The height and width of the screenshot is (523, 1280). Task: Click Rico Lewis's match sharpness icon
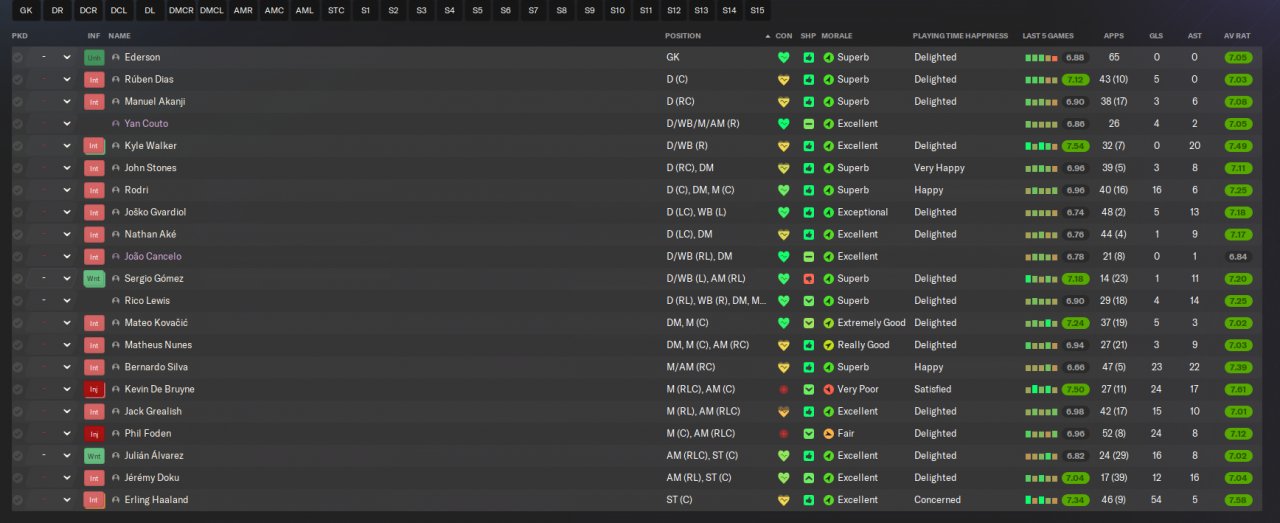tap(808, 300)
